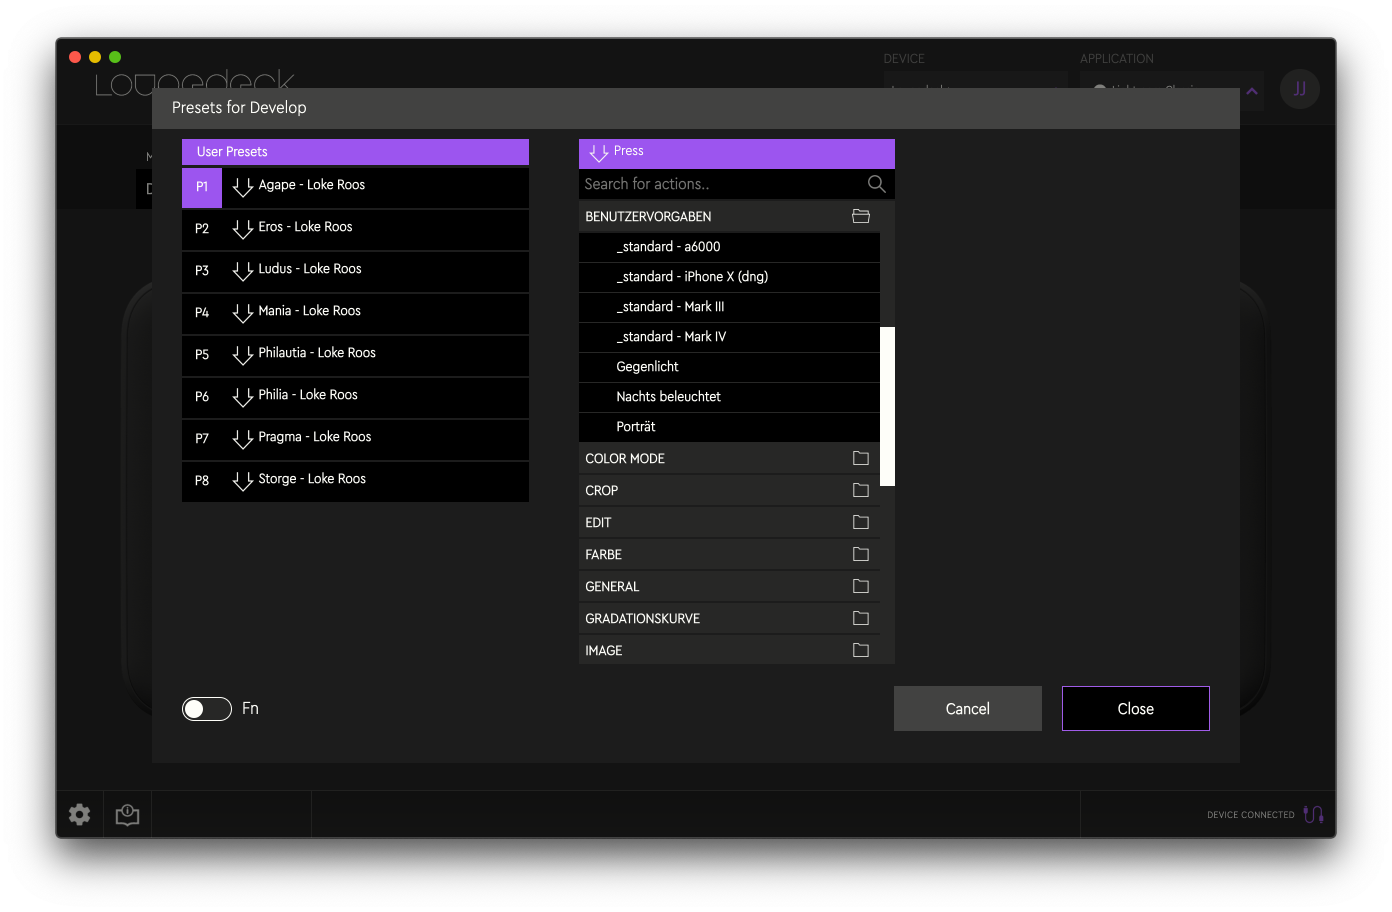This screenshot has width=1392, height=912.
Task: Choose the Nachts beleuchtet preset
Action: click(x=729, y=397)
